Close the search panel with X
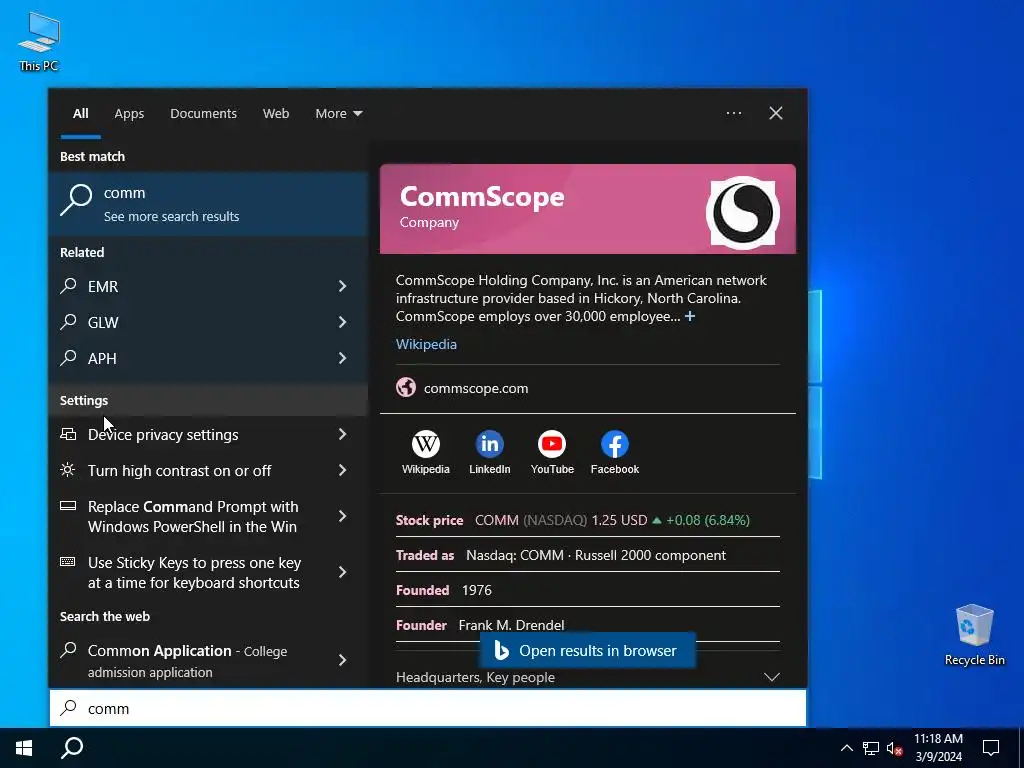Image resolution: width=1024 pixels, height=768 pixels. [x=776, y=113]
